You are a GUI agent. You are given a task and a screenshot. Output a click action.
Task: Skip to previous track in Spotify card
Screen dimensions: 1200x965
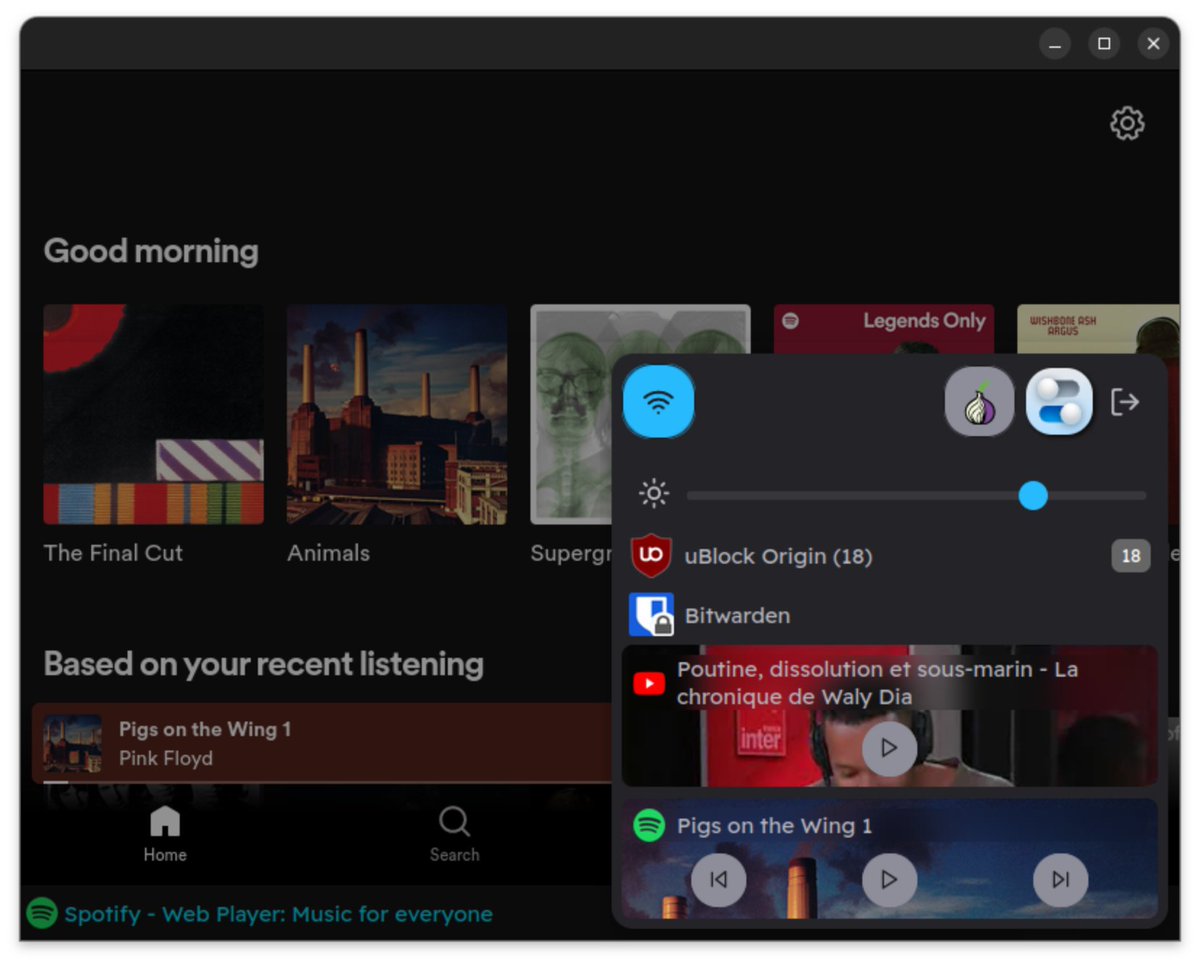[x=718, y=880]
